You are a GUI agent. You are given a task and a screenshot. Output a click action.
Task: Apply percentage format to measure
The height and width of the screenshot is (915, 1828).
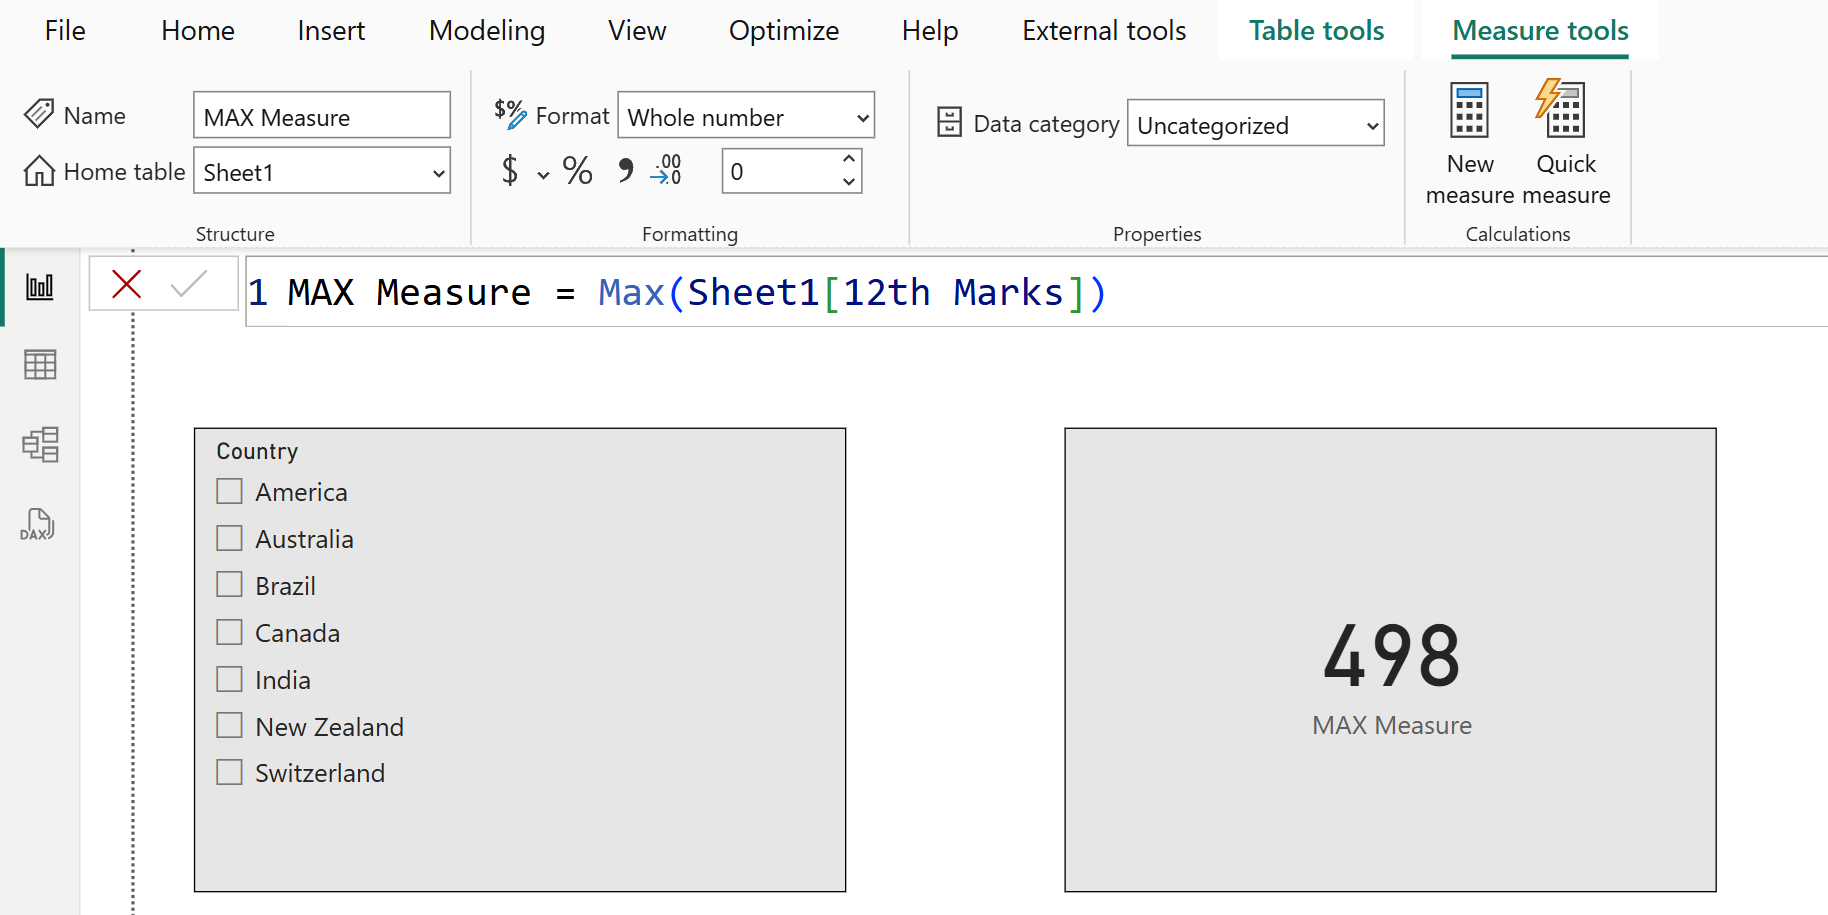[577, 171]
